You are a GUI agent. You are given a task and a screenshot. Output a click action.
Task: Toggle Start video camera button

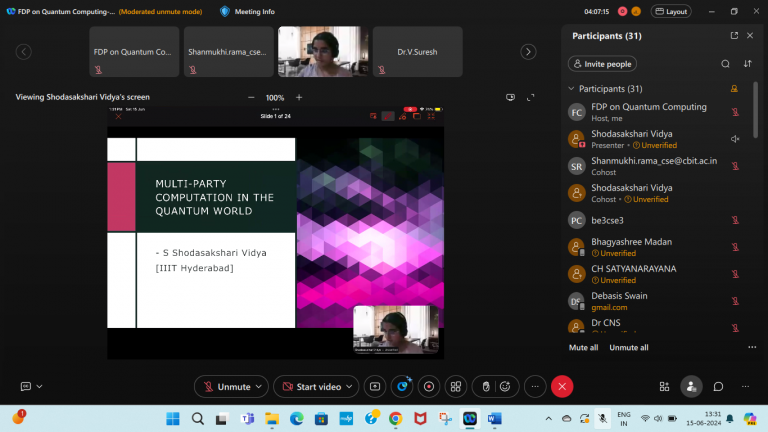coord(310,386)
